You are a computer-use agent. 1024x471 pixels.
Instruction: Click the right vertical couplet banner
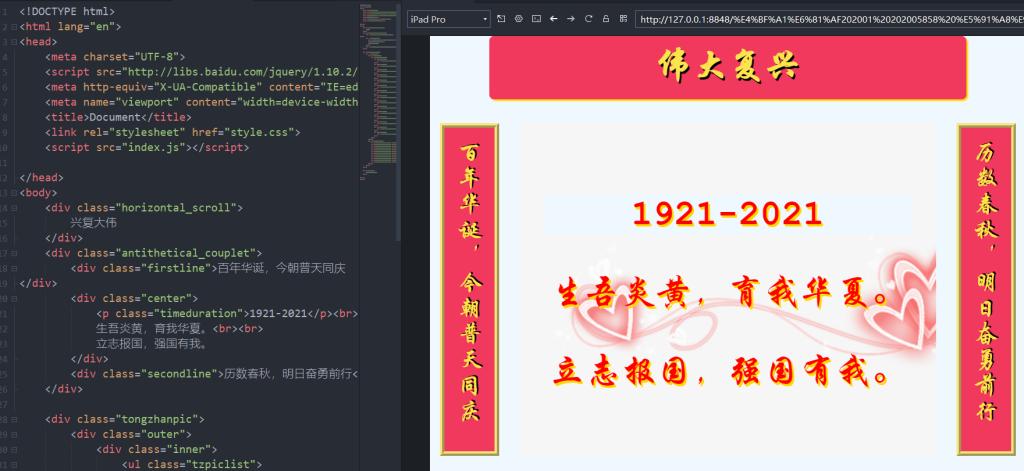pos(986,288)
